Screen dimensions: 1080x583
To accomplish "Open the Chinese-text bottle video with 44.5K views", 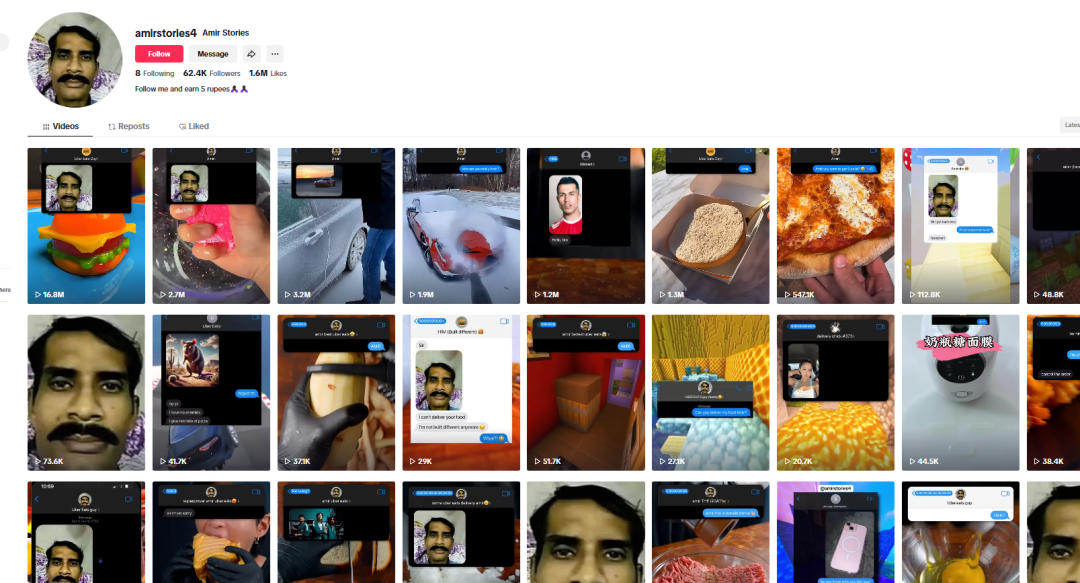I will click(961, 393).
